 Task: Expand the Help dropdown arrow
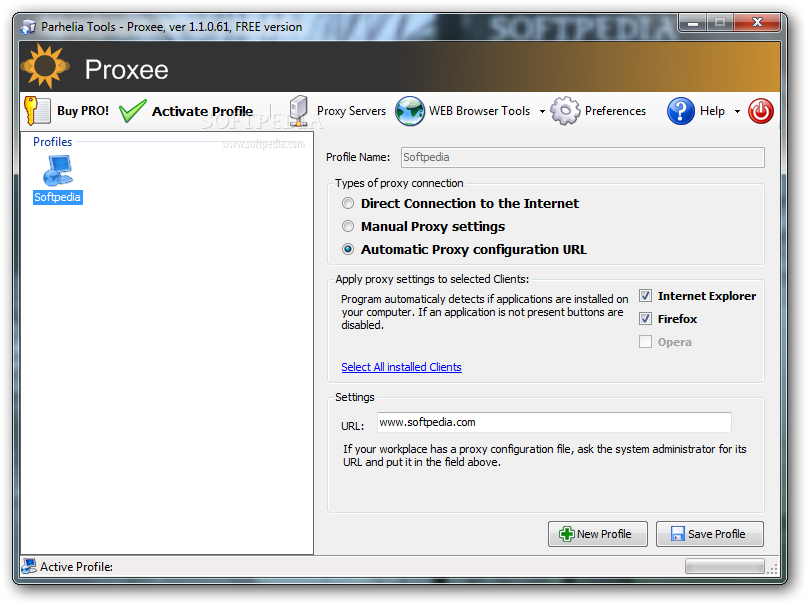point(737,111)
